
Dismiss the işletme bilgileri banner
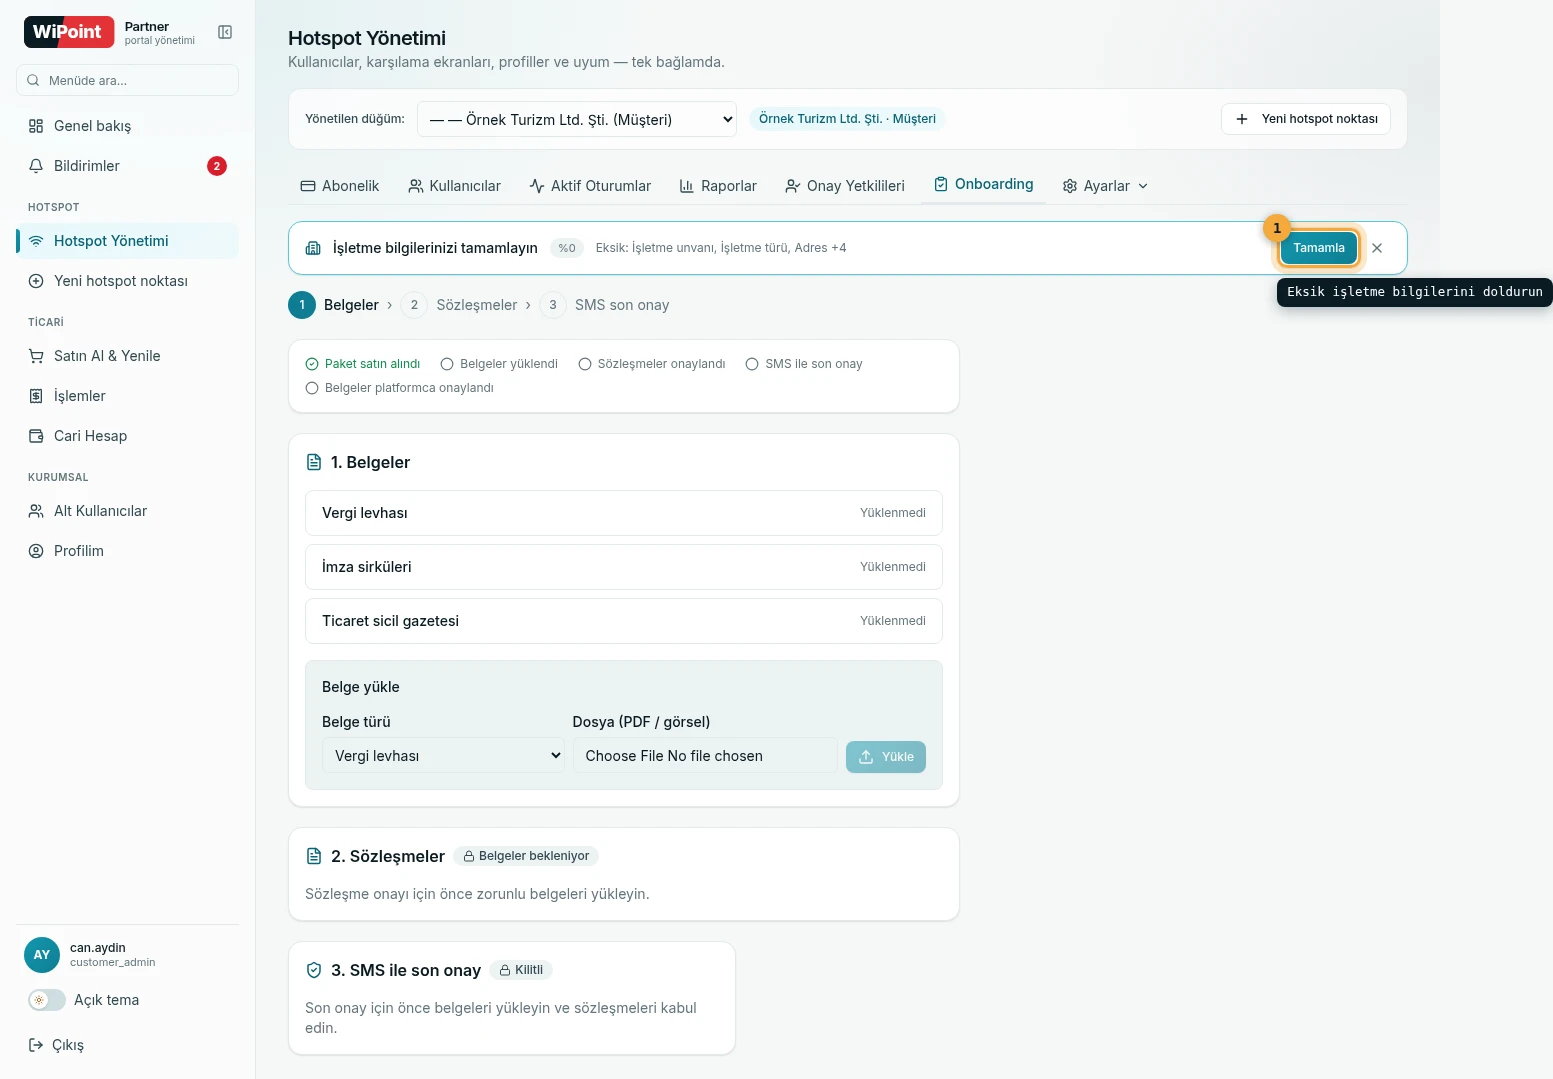[x=1377, y=248]
